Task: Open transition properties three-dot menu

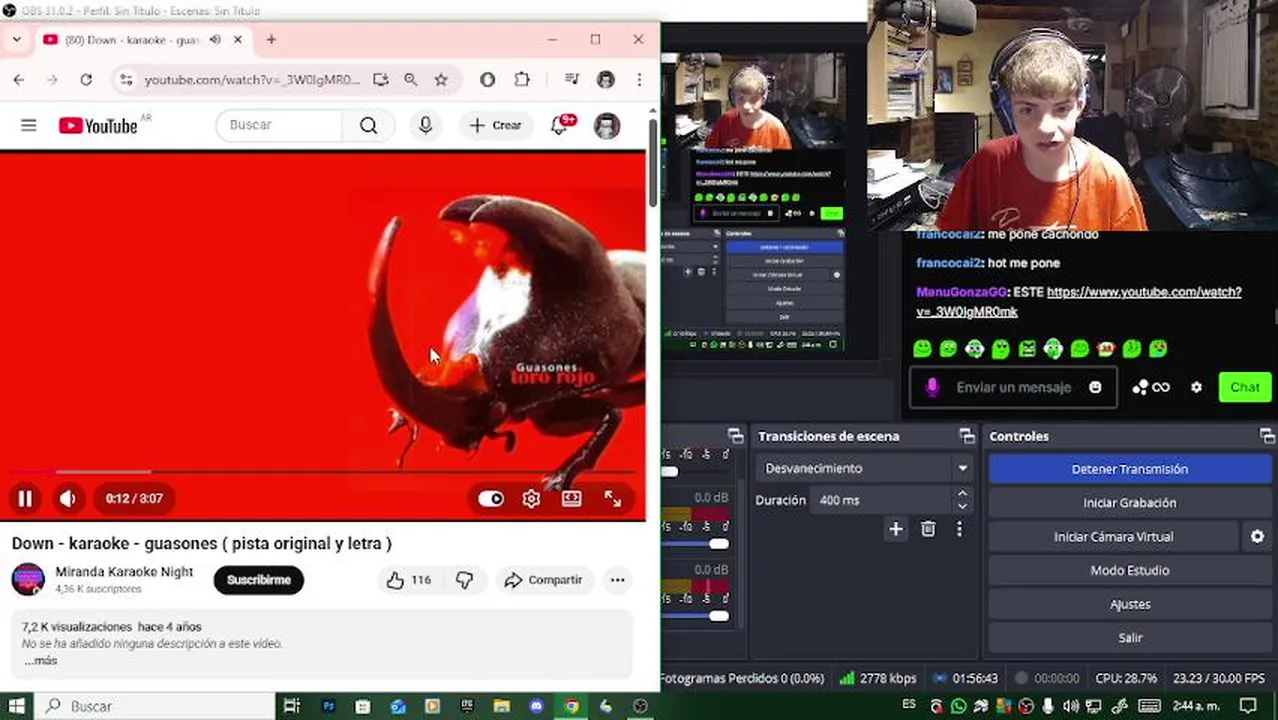Action: pyautogui.click(x=959, y=529)
